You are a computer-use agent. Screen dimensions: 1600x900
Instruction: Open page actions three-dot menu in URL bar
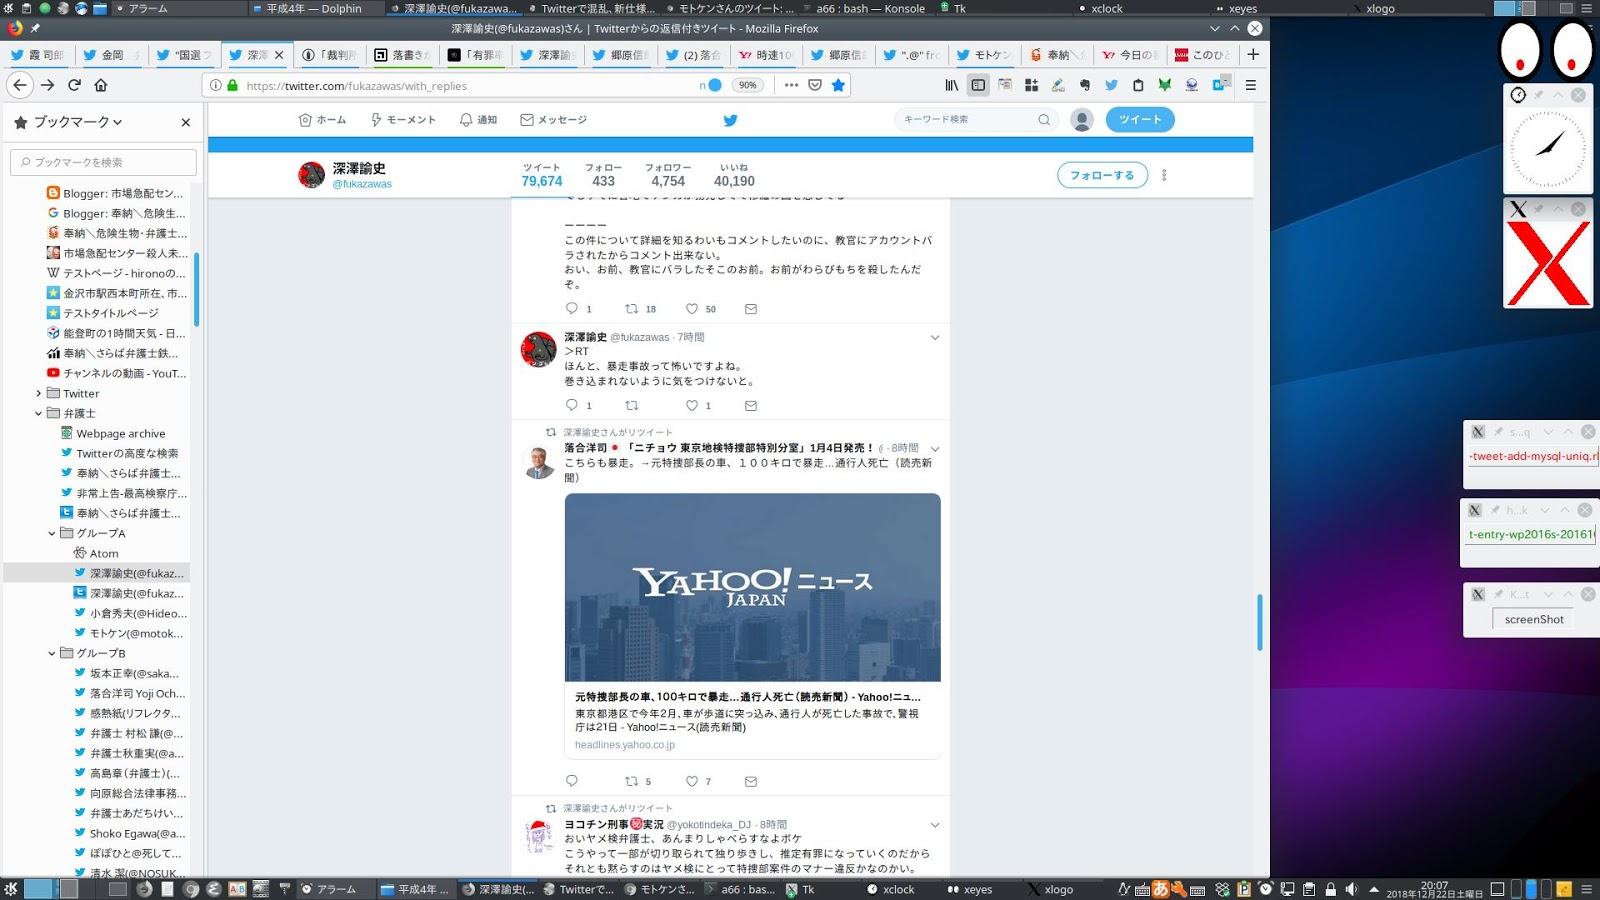click(791, 85)
